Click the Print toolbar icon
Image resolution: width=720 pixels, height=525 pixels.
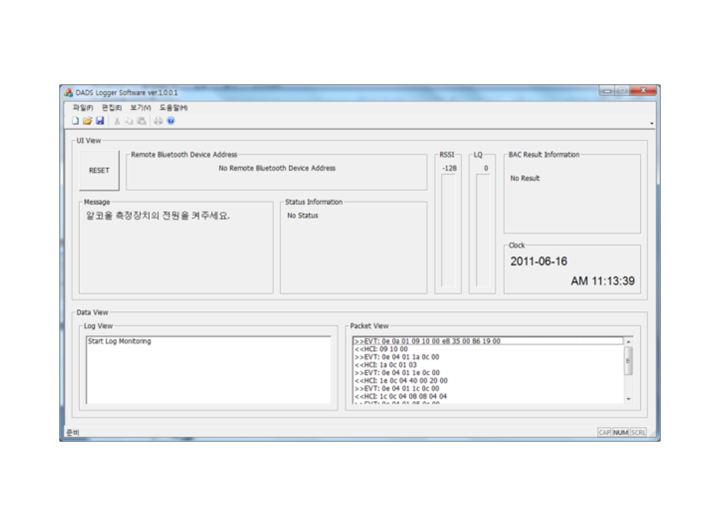pyautogui.click(x=158, y=121)
